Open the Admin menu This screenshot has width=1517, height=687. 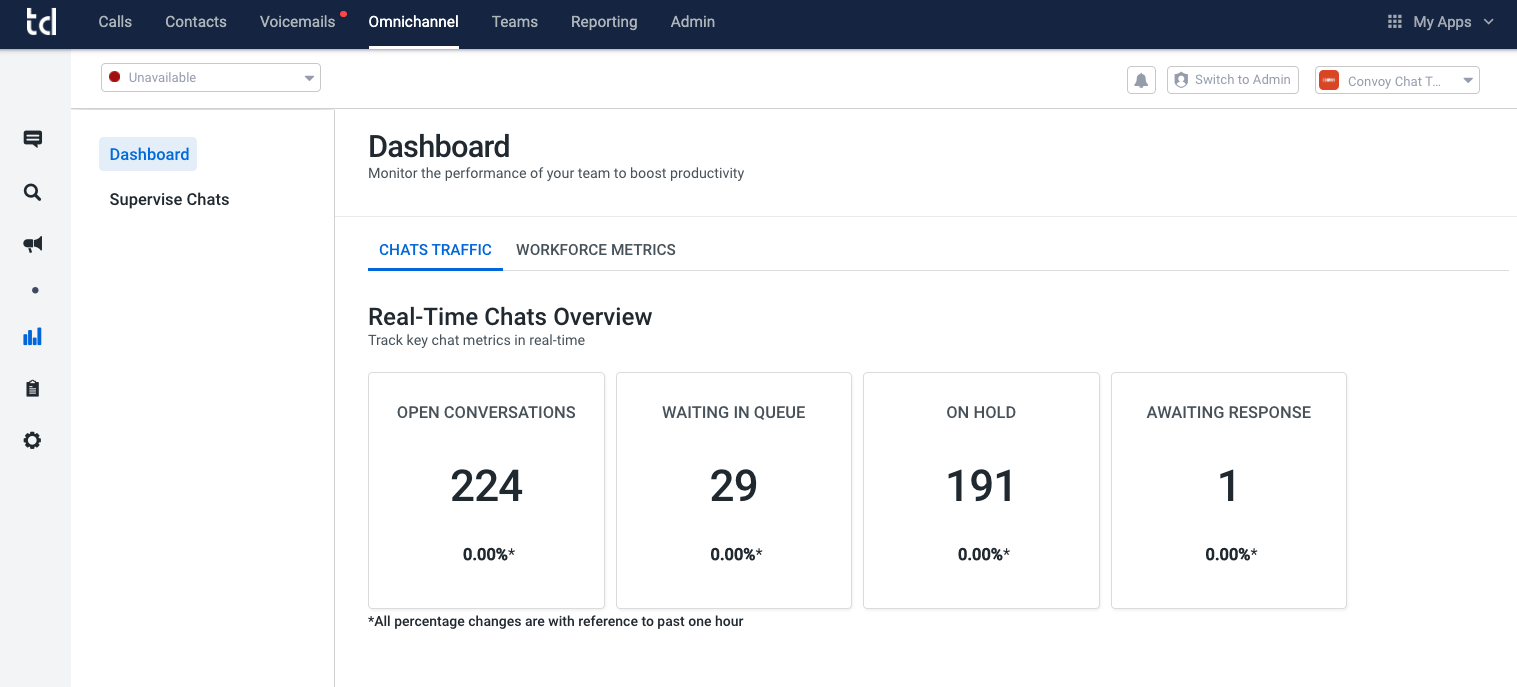[x=693, y=21]
